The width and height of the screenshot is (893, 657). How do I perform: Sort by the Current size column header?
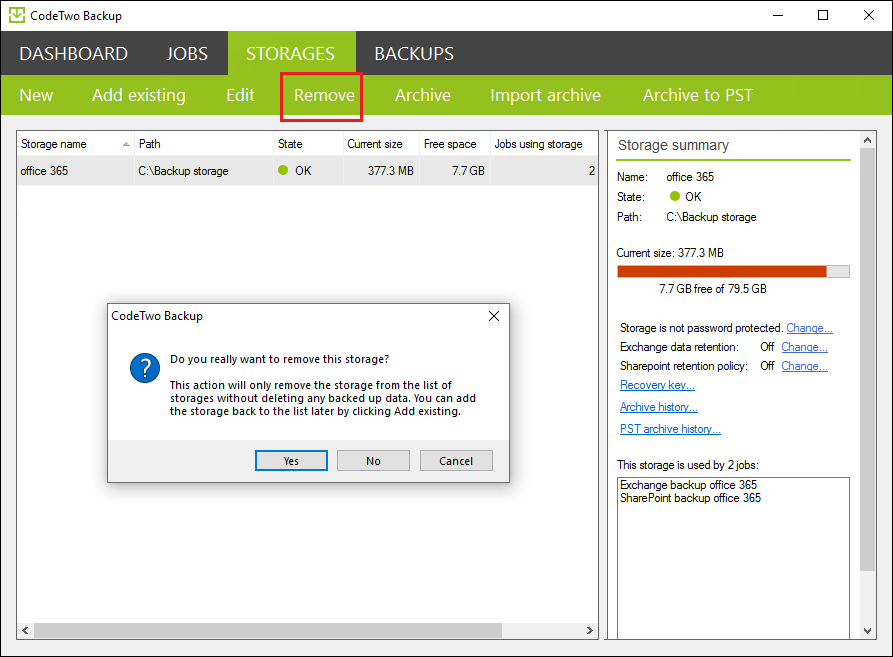(x=382, y=144)
